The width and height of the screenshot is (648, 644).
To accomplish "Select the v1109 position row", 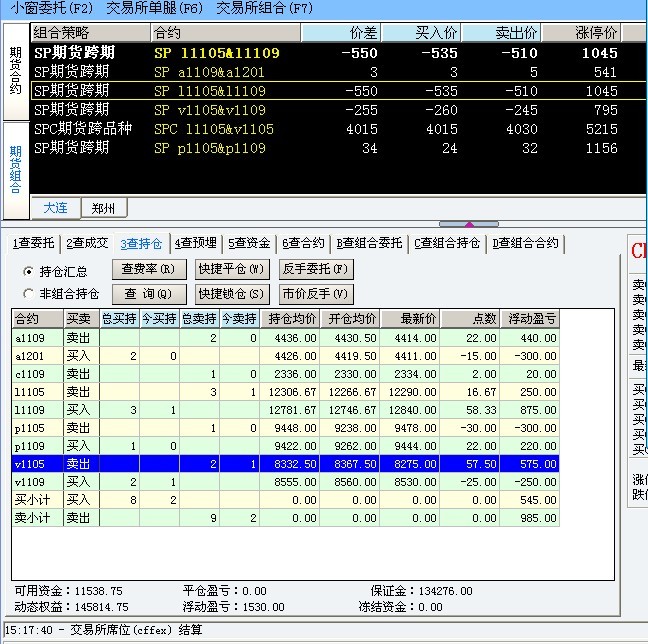I will point(286,482).
